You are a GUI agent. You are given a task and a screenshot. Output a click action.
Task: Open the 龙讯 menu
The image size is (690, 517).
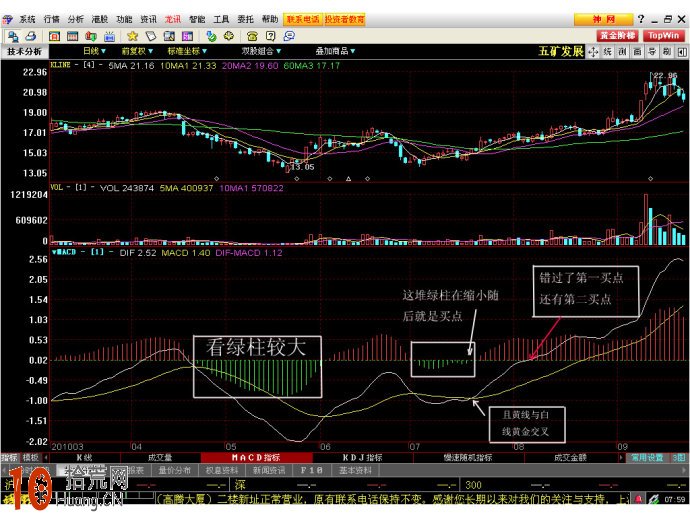coord(172,19)
